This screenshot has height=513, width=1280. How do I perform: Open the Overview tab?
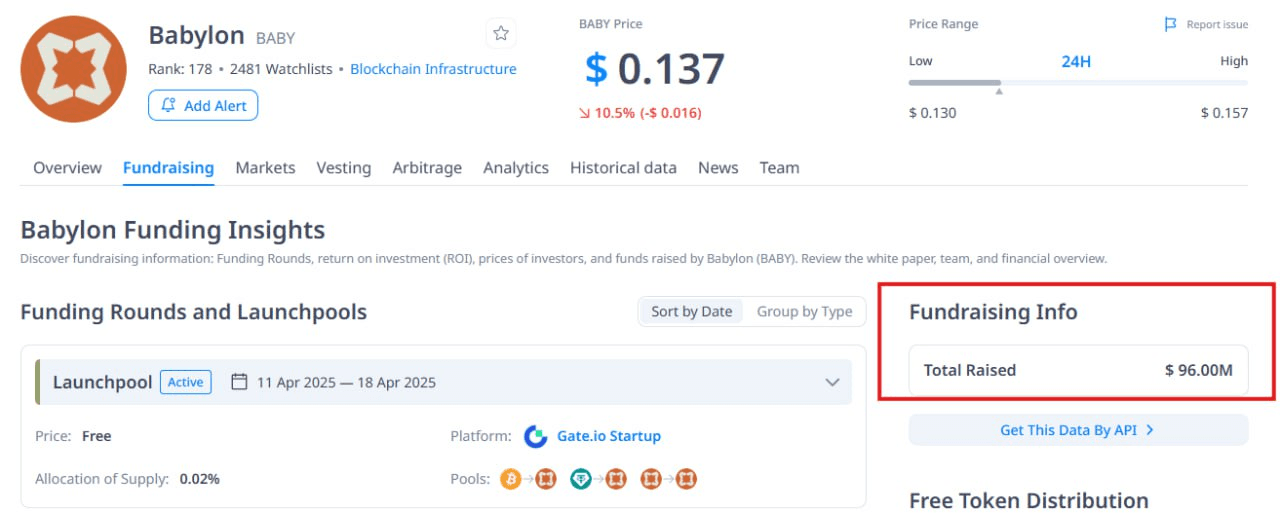67,168
